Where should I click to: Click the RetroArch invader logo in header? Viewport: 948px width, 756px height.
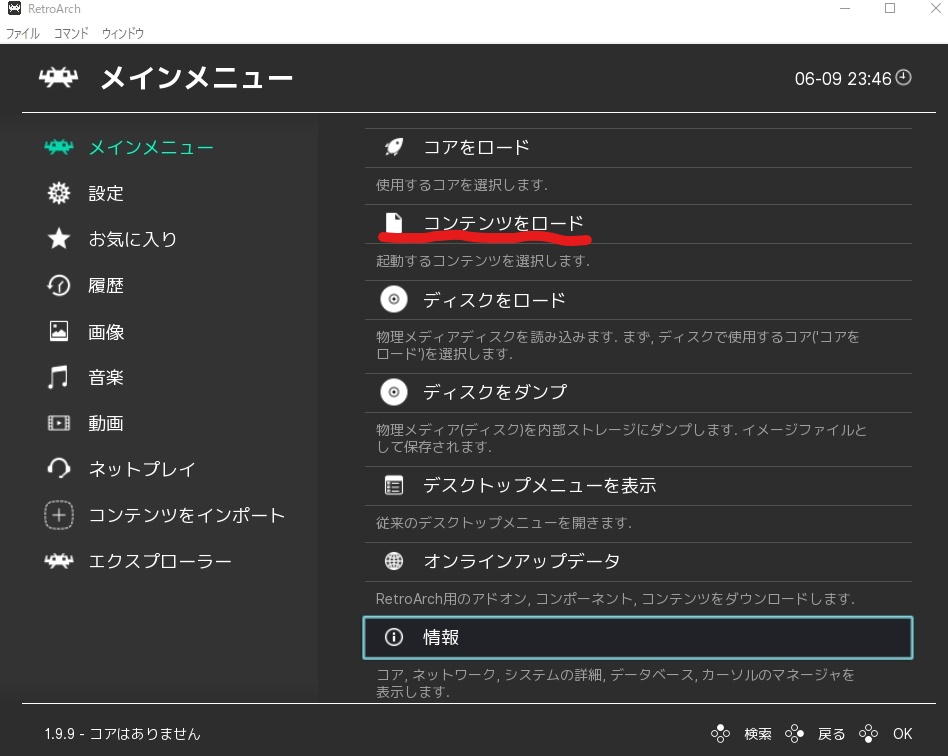59,77
